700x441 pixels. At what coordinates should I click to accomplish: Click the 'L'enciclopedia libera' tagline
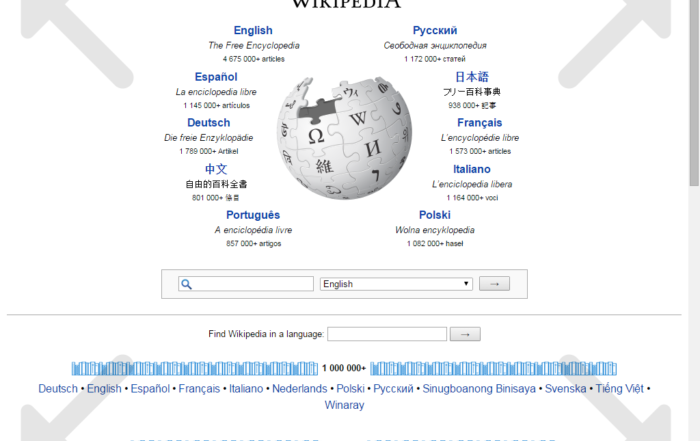coord(472,184)
